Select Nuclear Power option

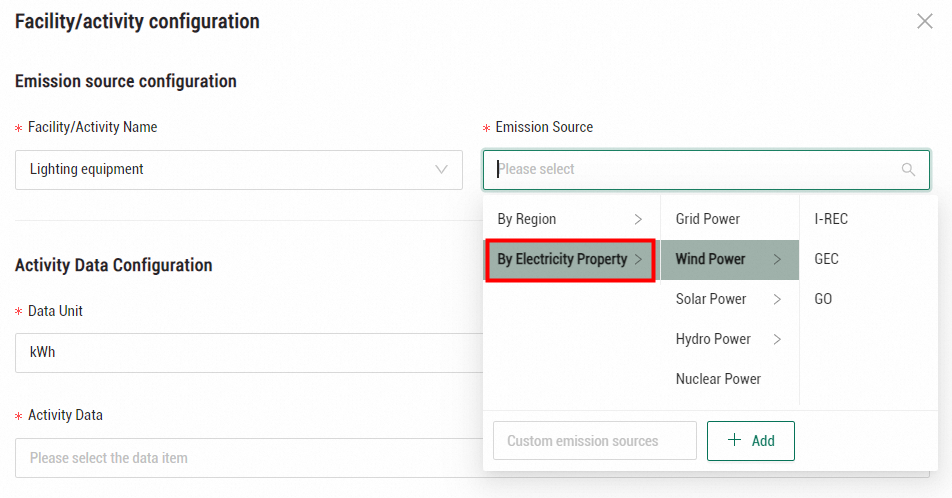[718, 379]
